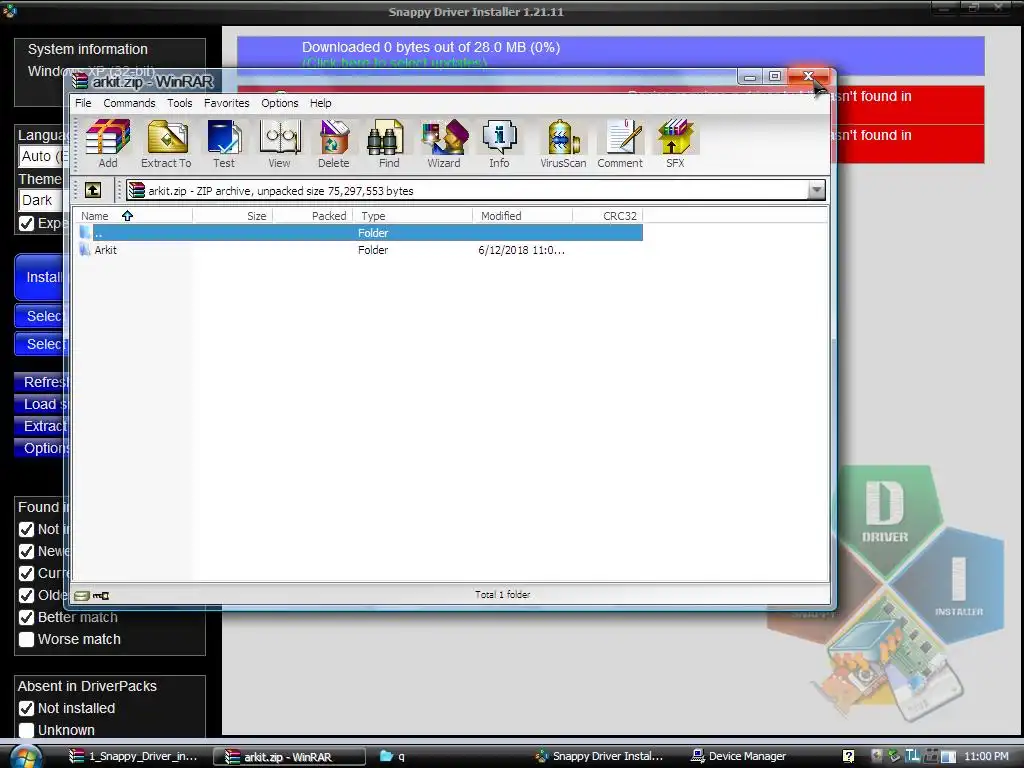Image resolution: width=1024 pixels, height=768 pixels.
Task: Switch to Device Manager taskbar button
Action: coord(739,756)
